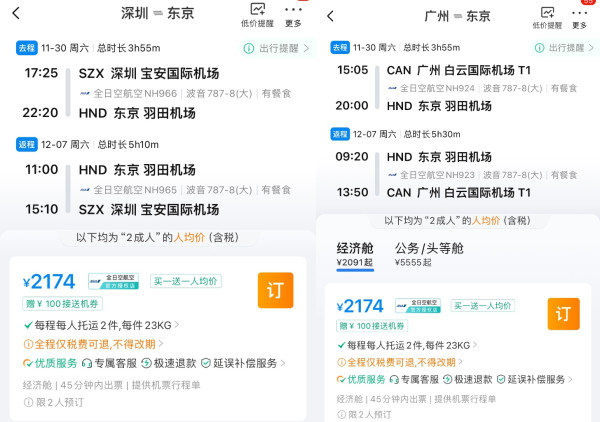
Task: Tap SZX 深圳 宝安国际机场 departure at 17:25
Action: coord(149,73)
